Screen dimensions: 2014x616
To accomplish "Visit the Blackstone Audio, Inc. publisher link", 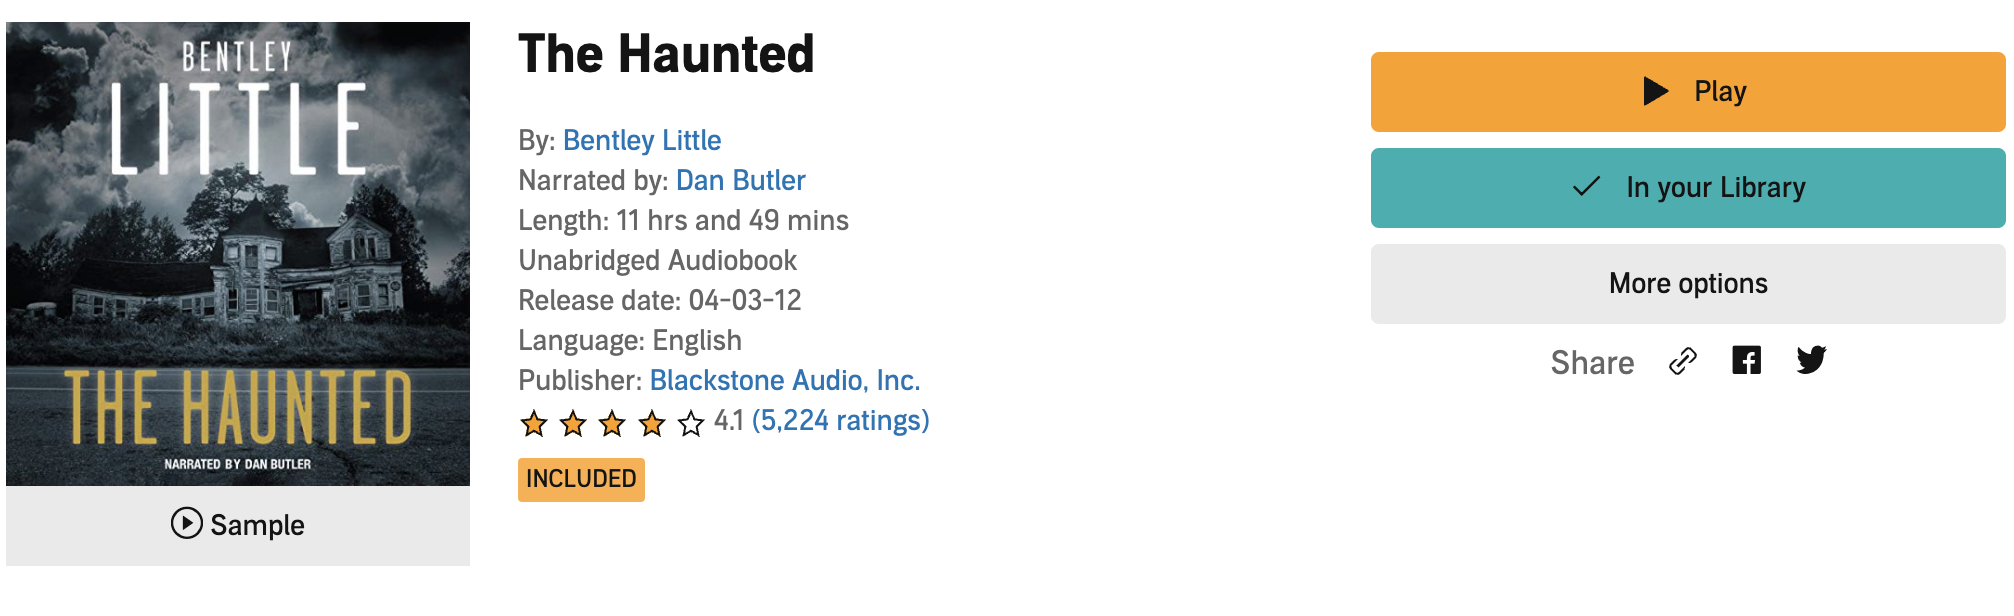I will 785,380.
